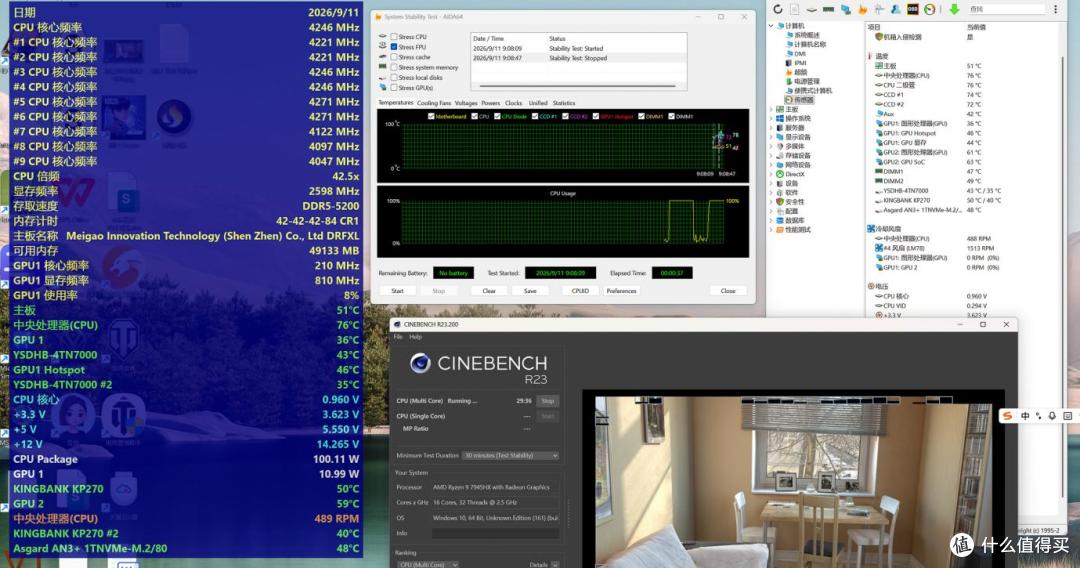Collapse the 计算机 tree node
The height and width of the screenshot is (568, 1080).
pyautogui.click(x=771, y=25)
